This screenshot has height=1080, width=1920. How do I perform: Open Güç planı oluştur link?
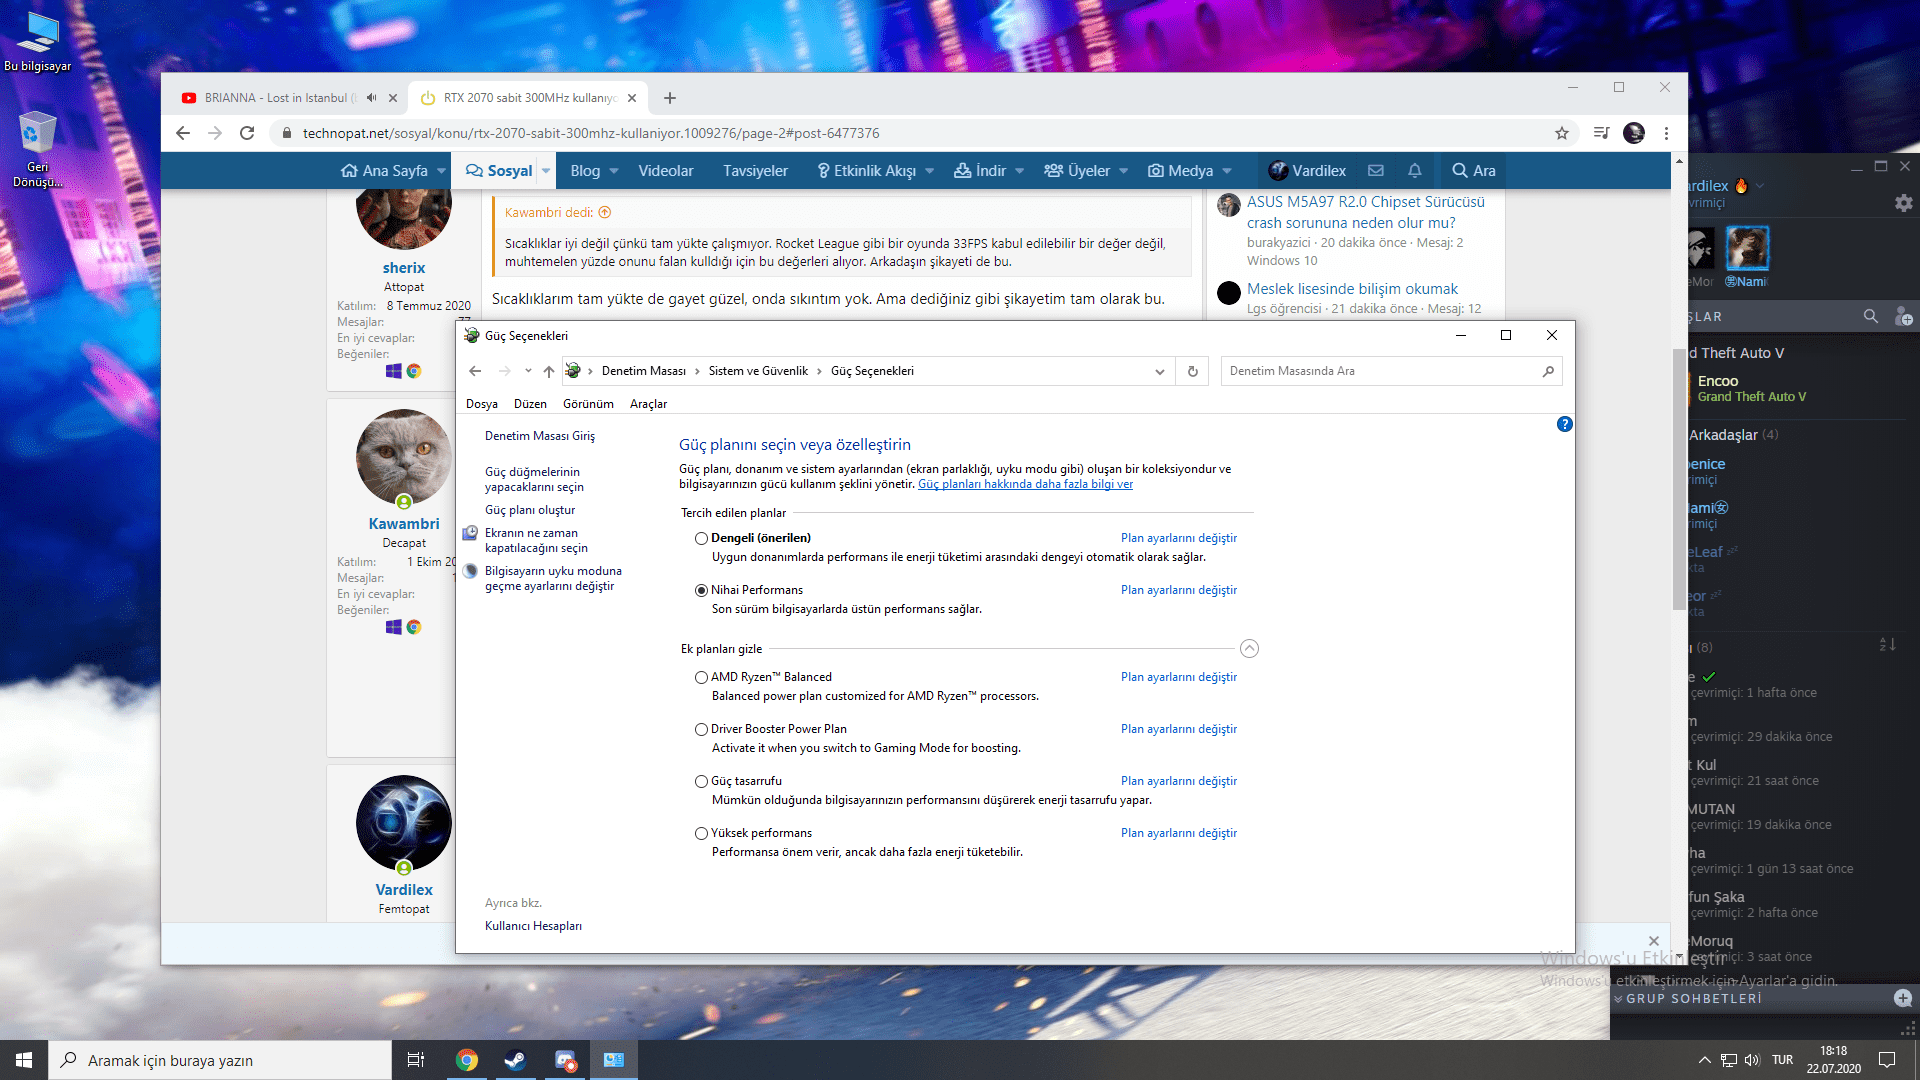(530, 510)
